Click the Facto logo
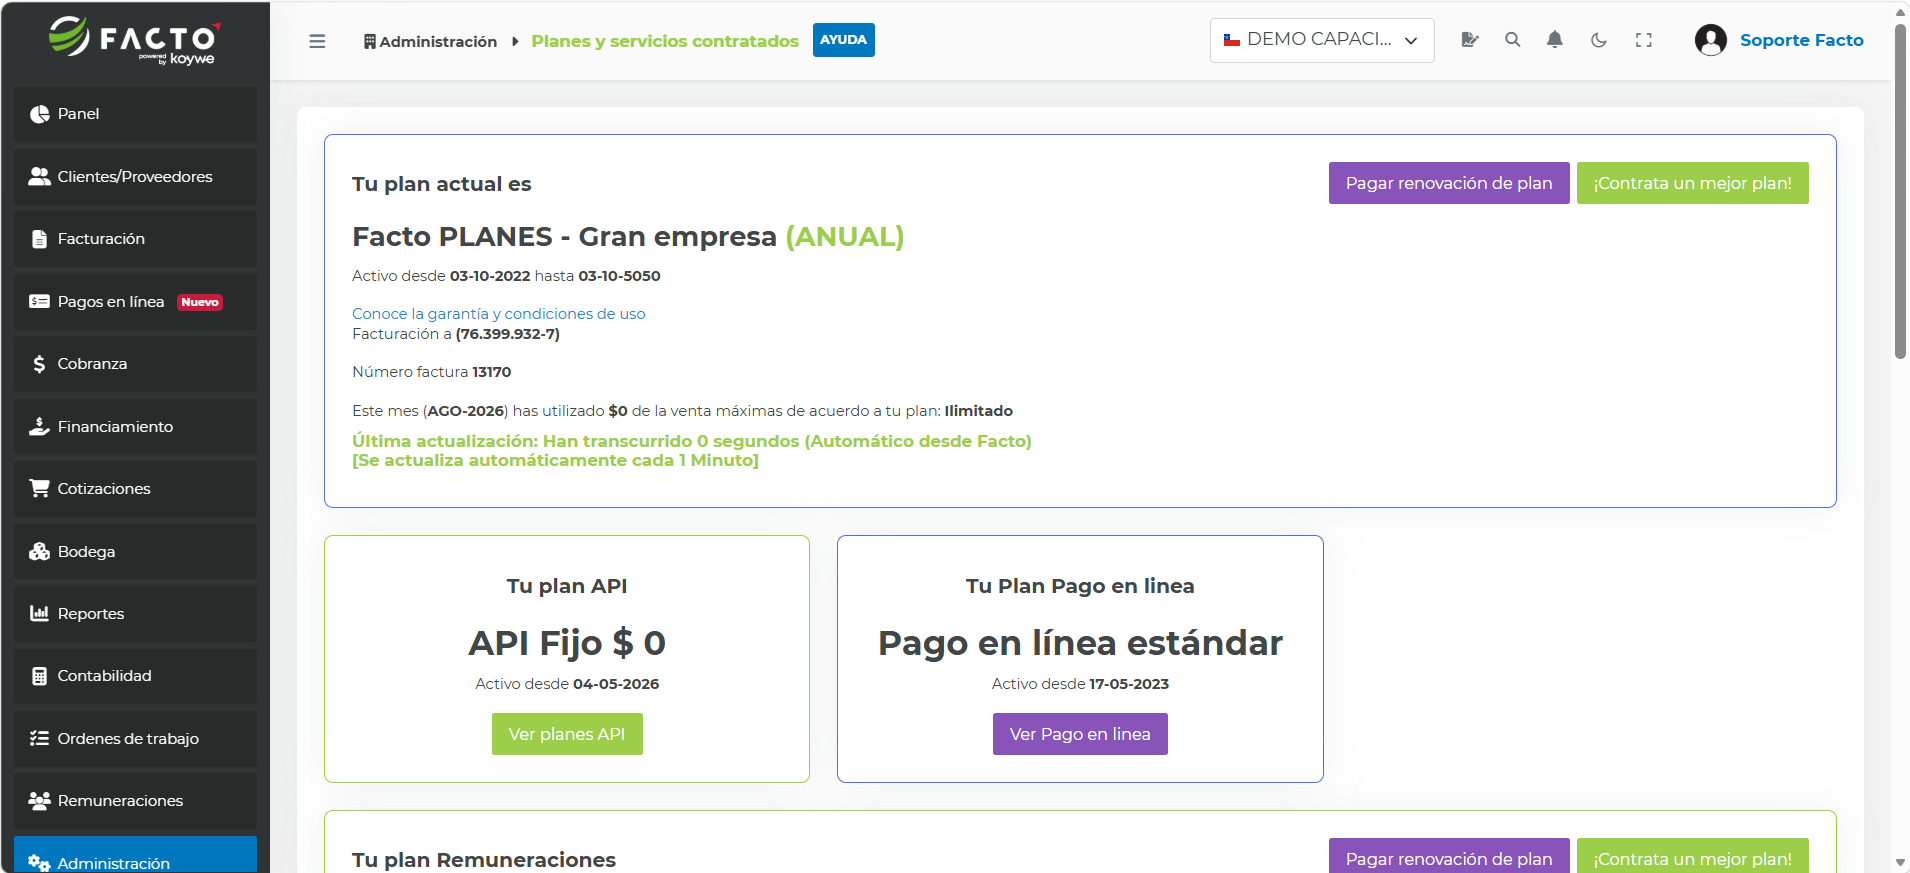This screenshot has height=873, width=1910. point(135,40)
